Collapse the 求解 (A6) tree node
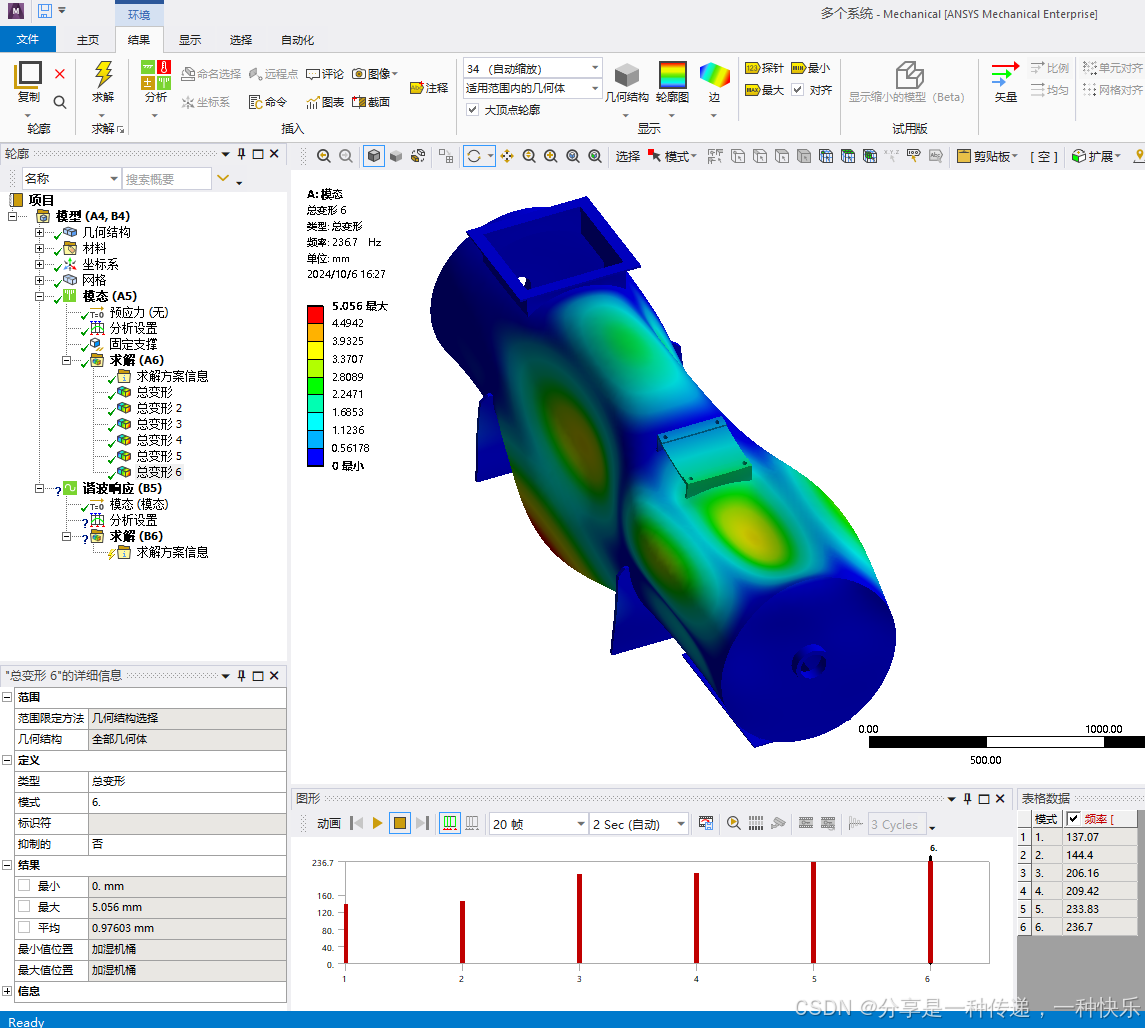Screen dimensions: 1145x1028 [x=66, y=361]
